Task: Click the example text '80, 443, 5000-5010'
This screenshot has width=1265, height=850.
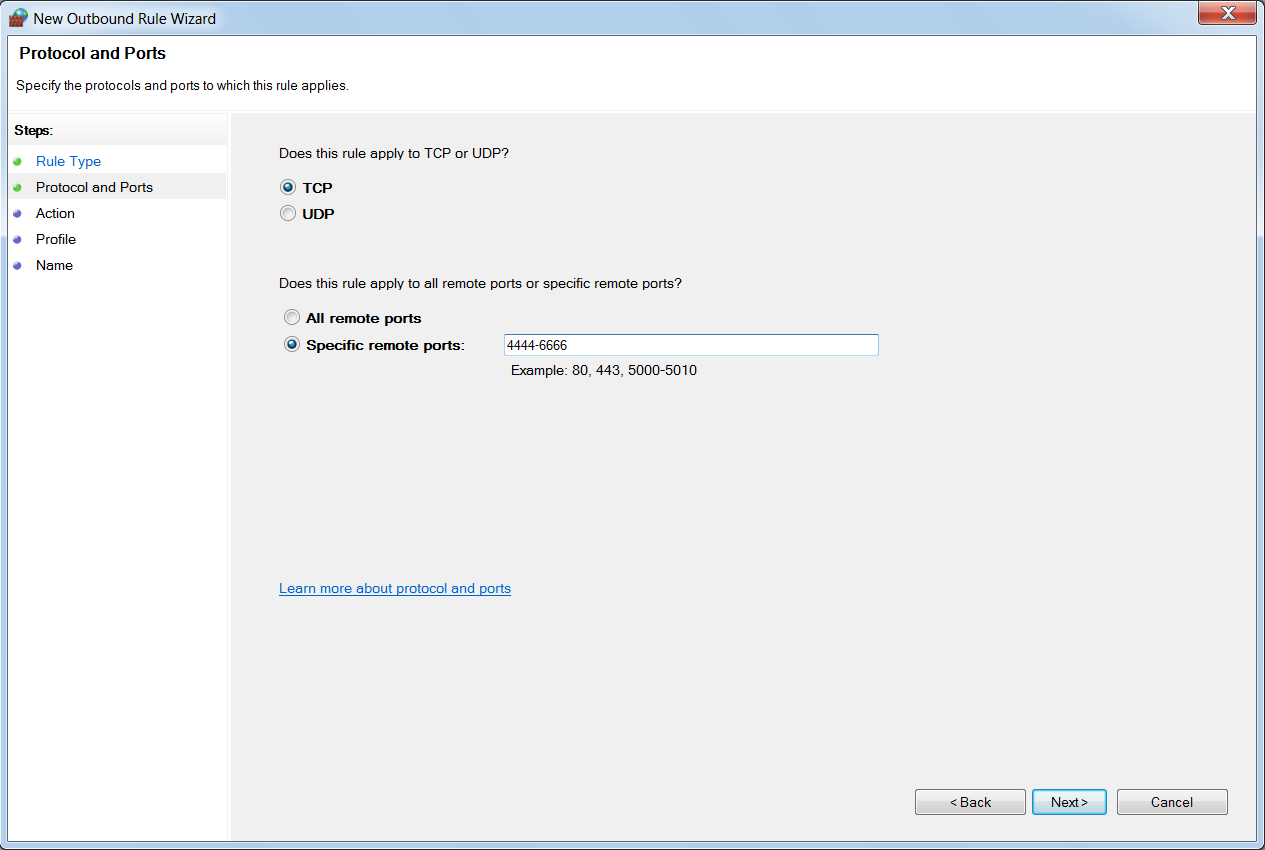Action: 634,370
